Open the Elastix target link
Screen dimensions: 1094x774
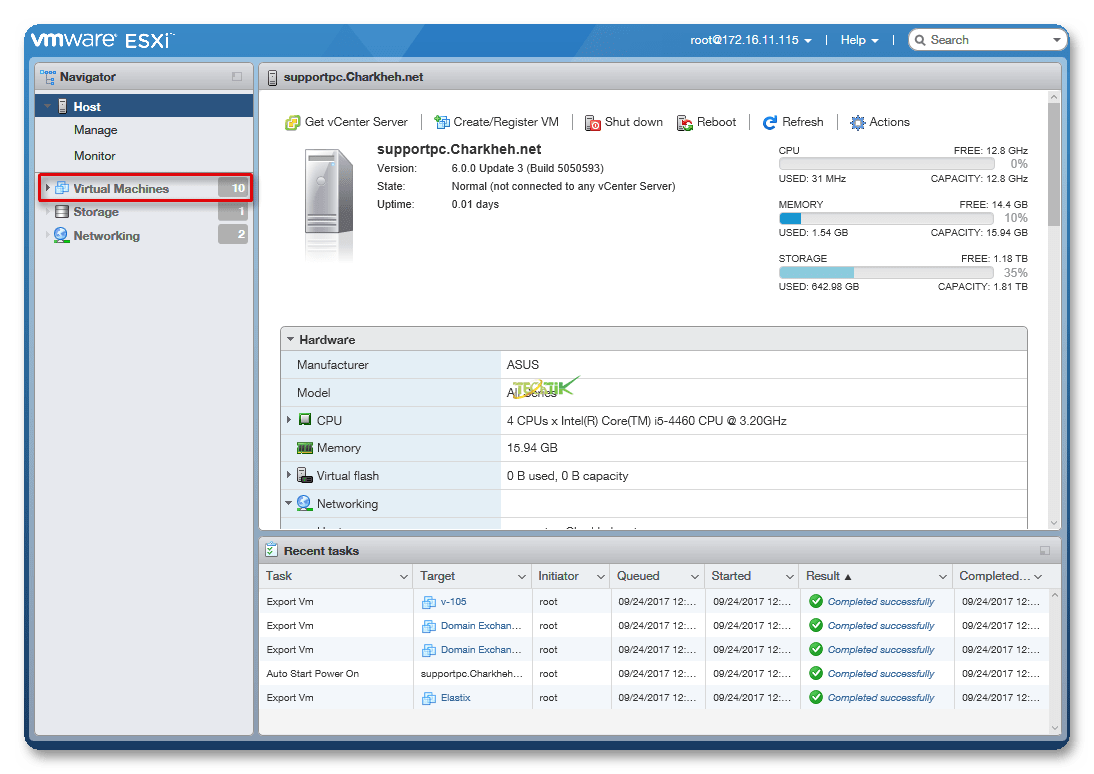point(456,698)
